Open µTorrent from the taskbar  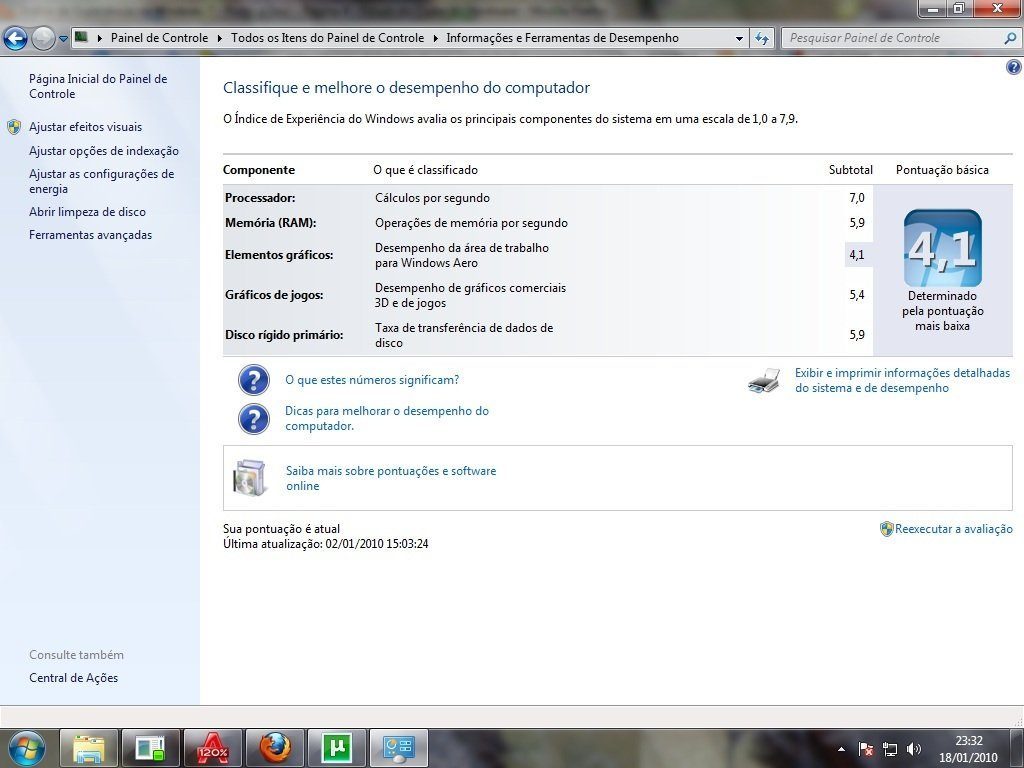(337, 748)
